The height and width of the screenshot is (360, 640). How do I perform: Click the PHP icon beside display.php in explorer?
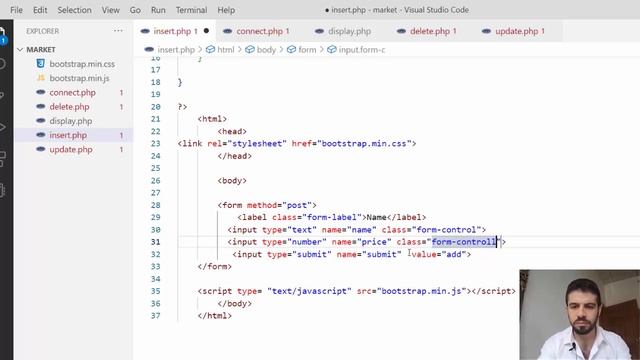tap(40, 120)
